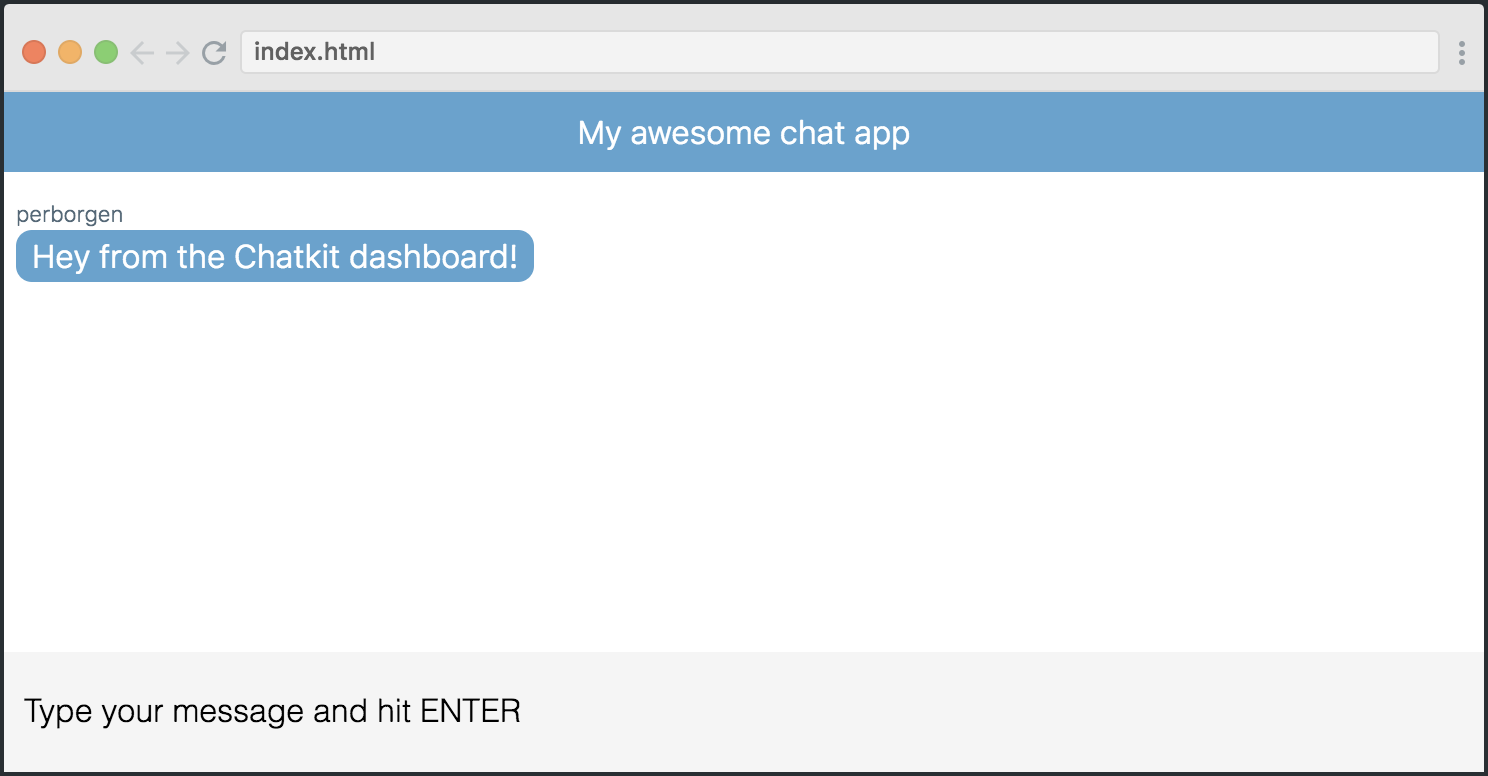This screenshot has height=776, width=1488.
Task: Maximize the window with the green button
Action: click(106, 52)
